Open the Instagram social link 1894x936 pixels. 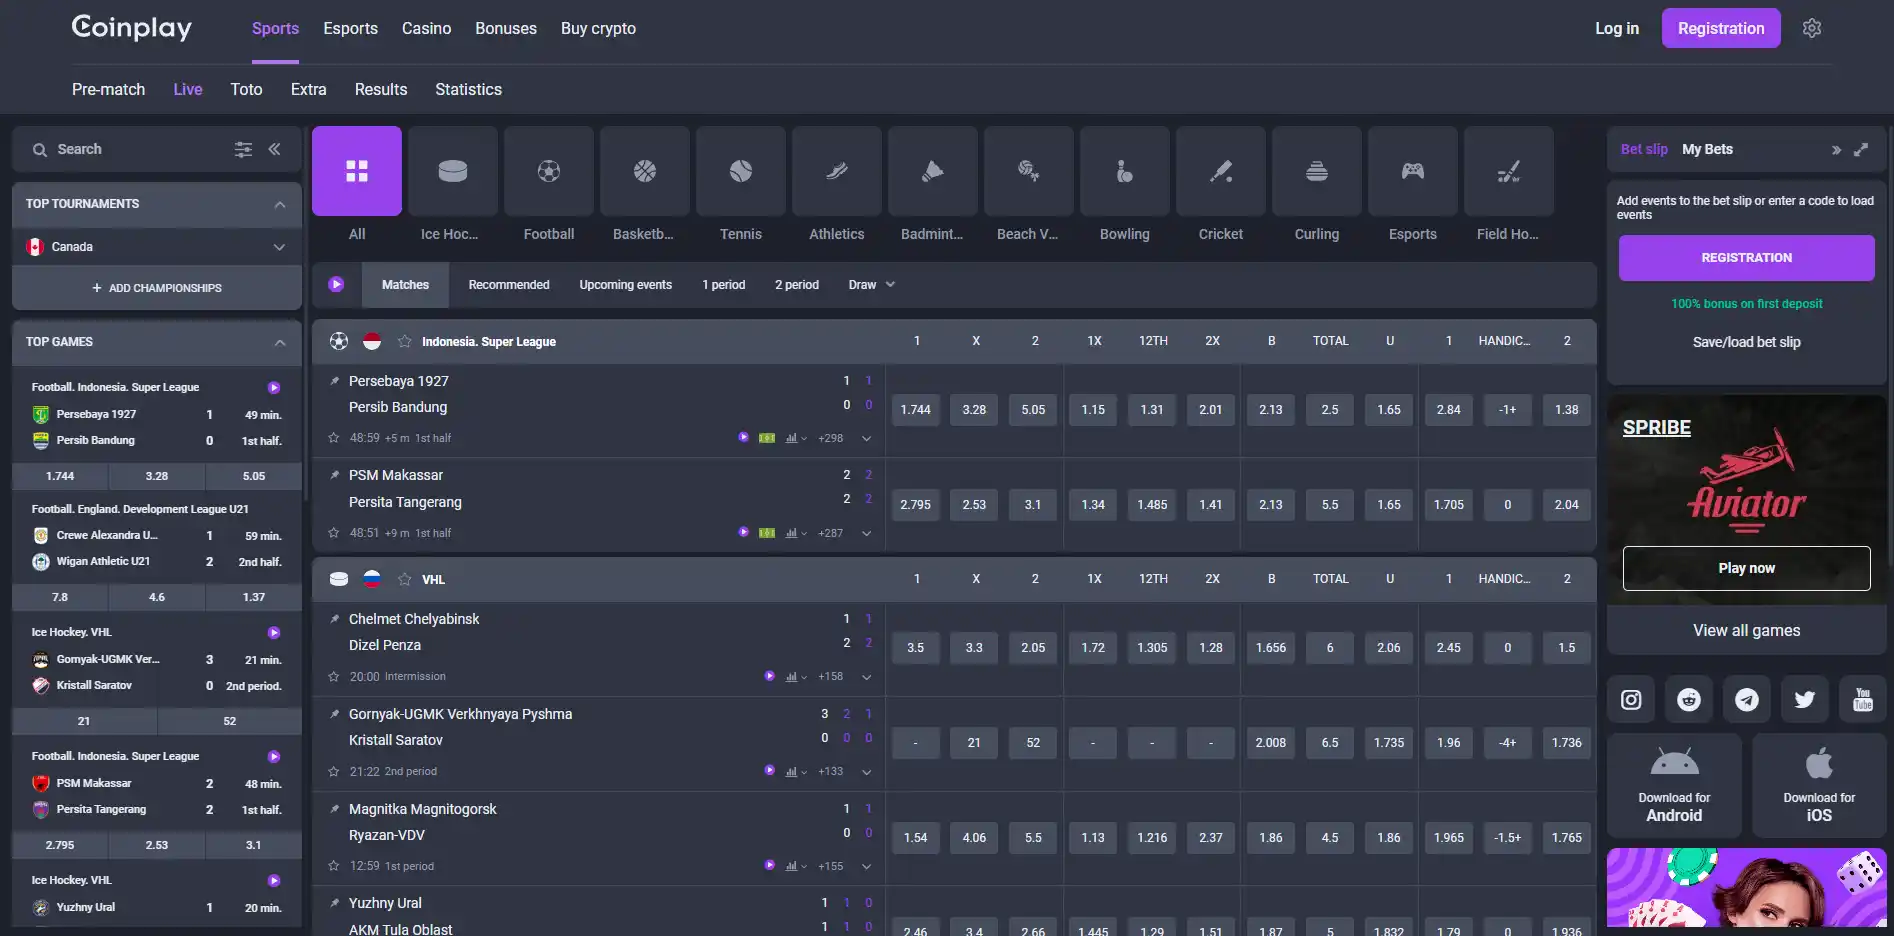click(x=1631, y=700)
